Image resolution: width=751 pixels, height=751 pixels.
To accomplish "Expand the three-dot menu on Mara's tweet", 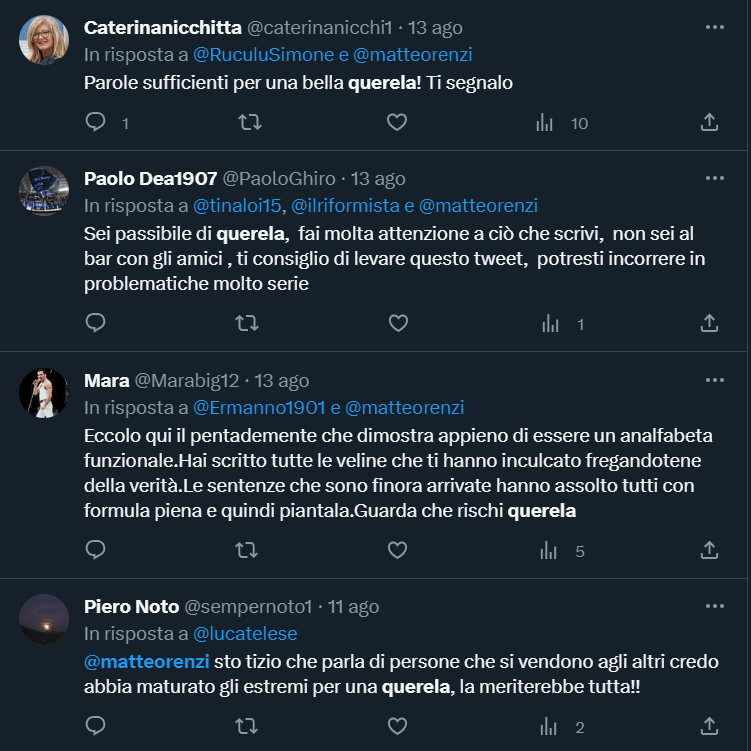I will click(x=714, y=381).
